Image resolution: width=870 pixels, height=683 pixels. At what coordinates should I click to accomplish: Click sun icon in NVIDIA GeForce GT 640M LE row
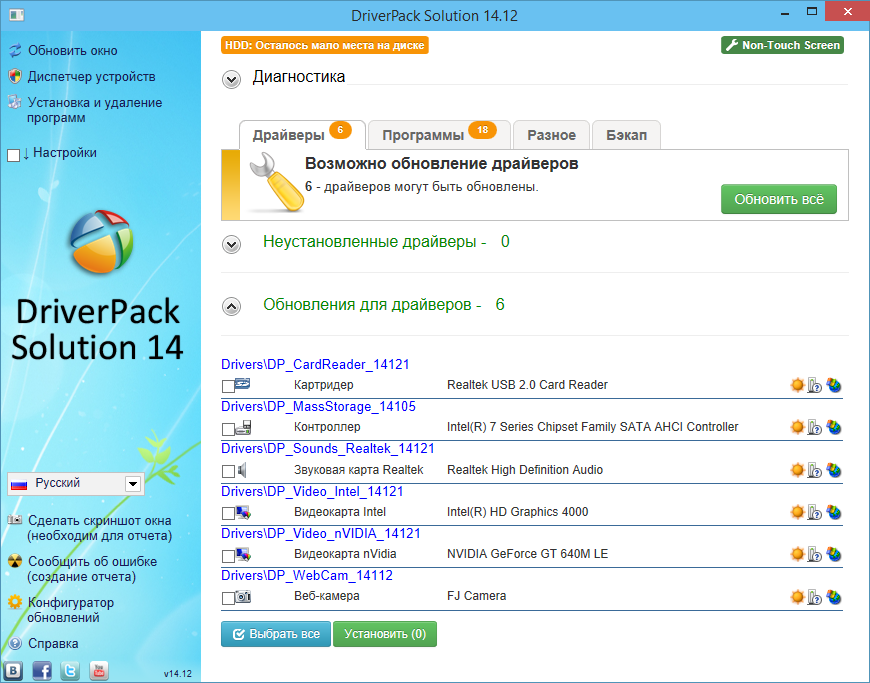click(797, 554)
